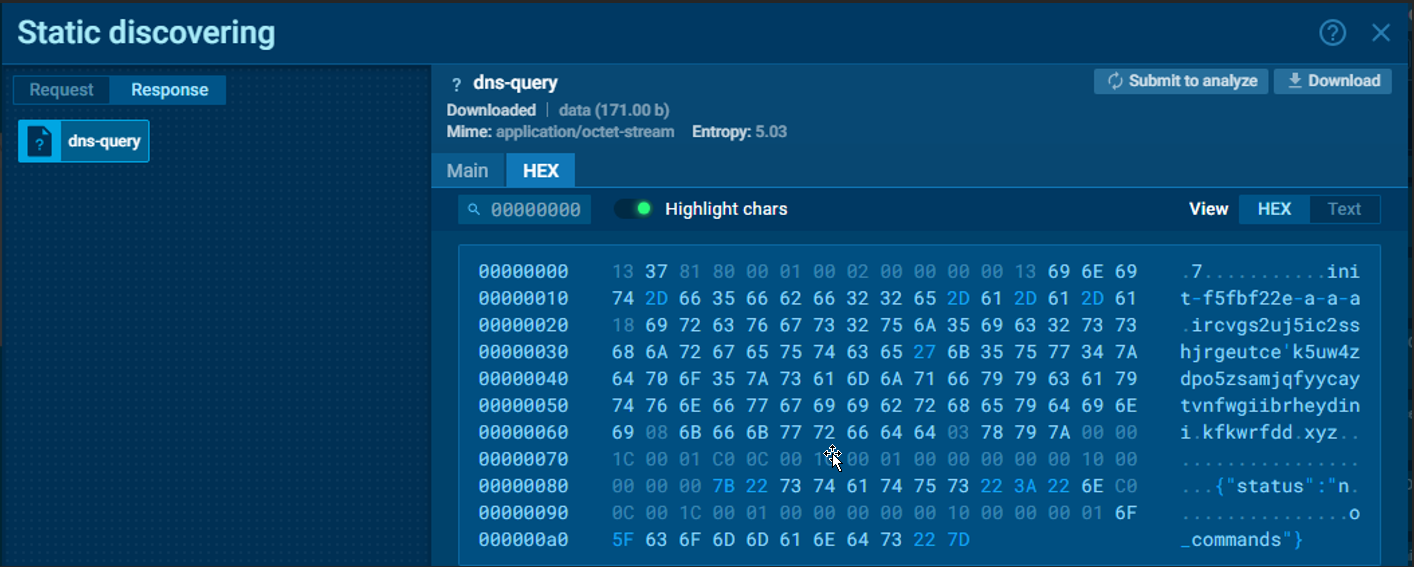This screenshot has height=567, width=1414.
Task: Click the hex offset search field
Action: 534,210
